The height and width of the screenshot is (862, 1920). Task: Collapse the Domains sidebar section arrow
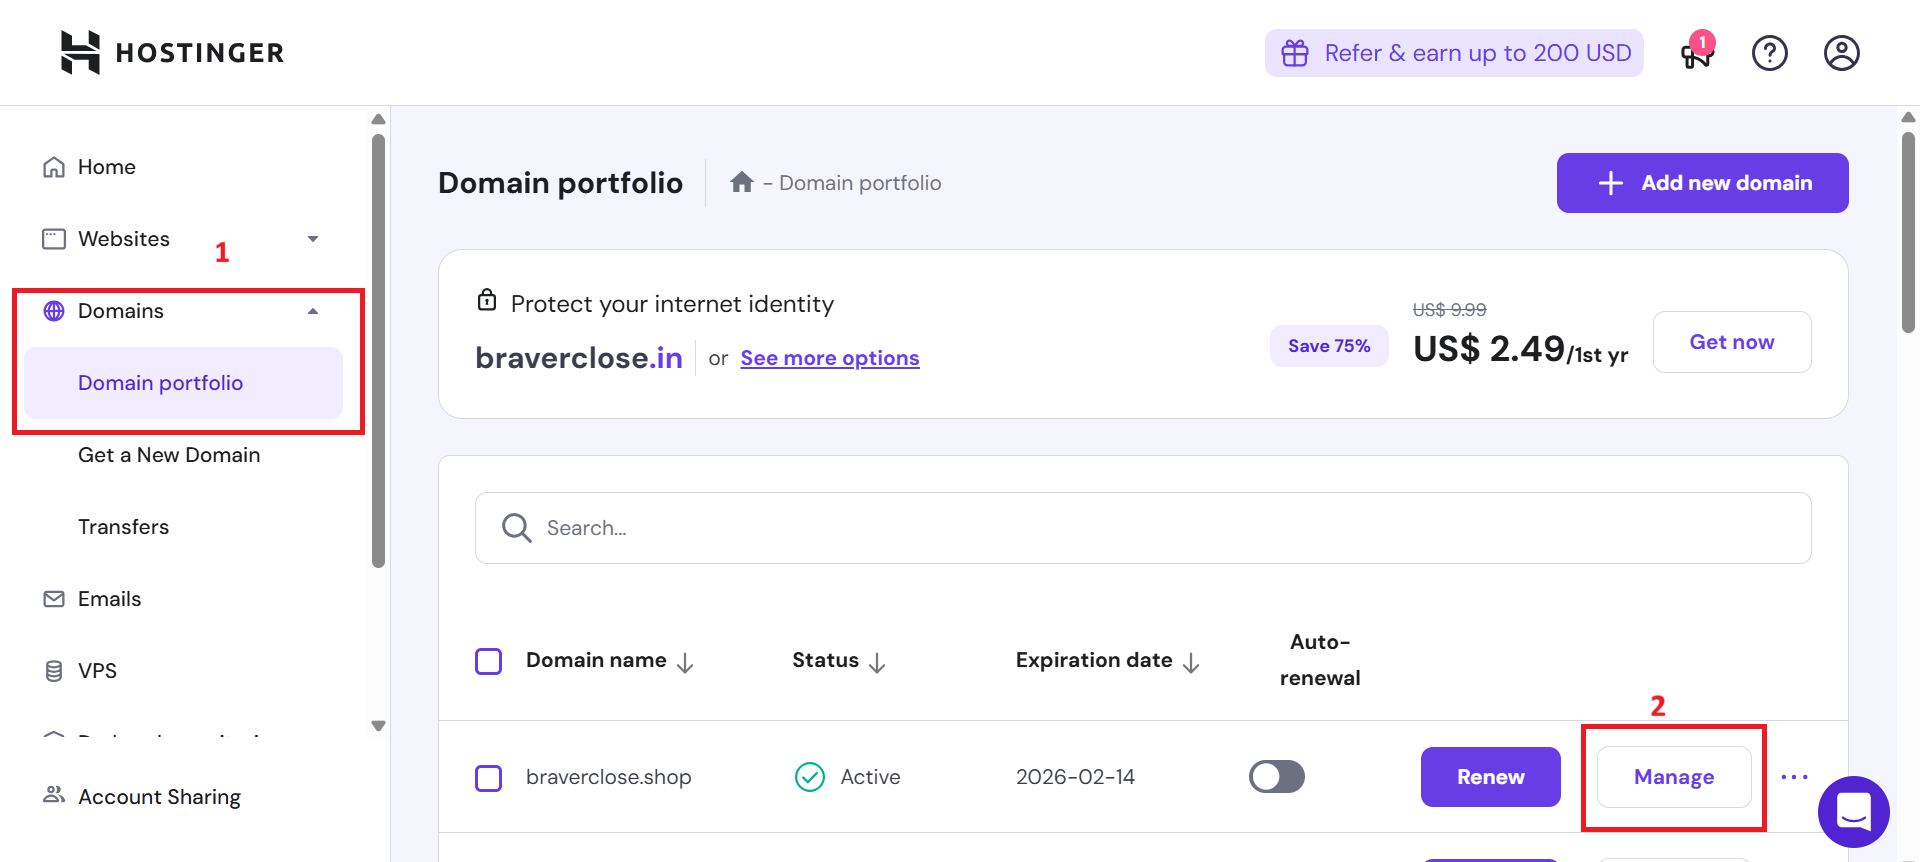[313, 311]
